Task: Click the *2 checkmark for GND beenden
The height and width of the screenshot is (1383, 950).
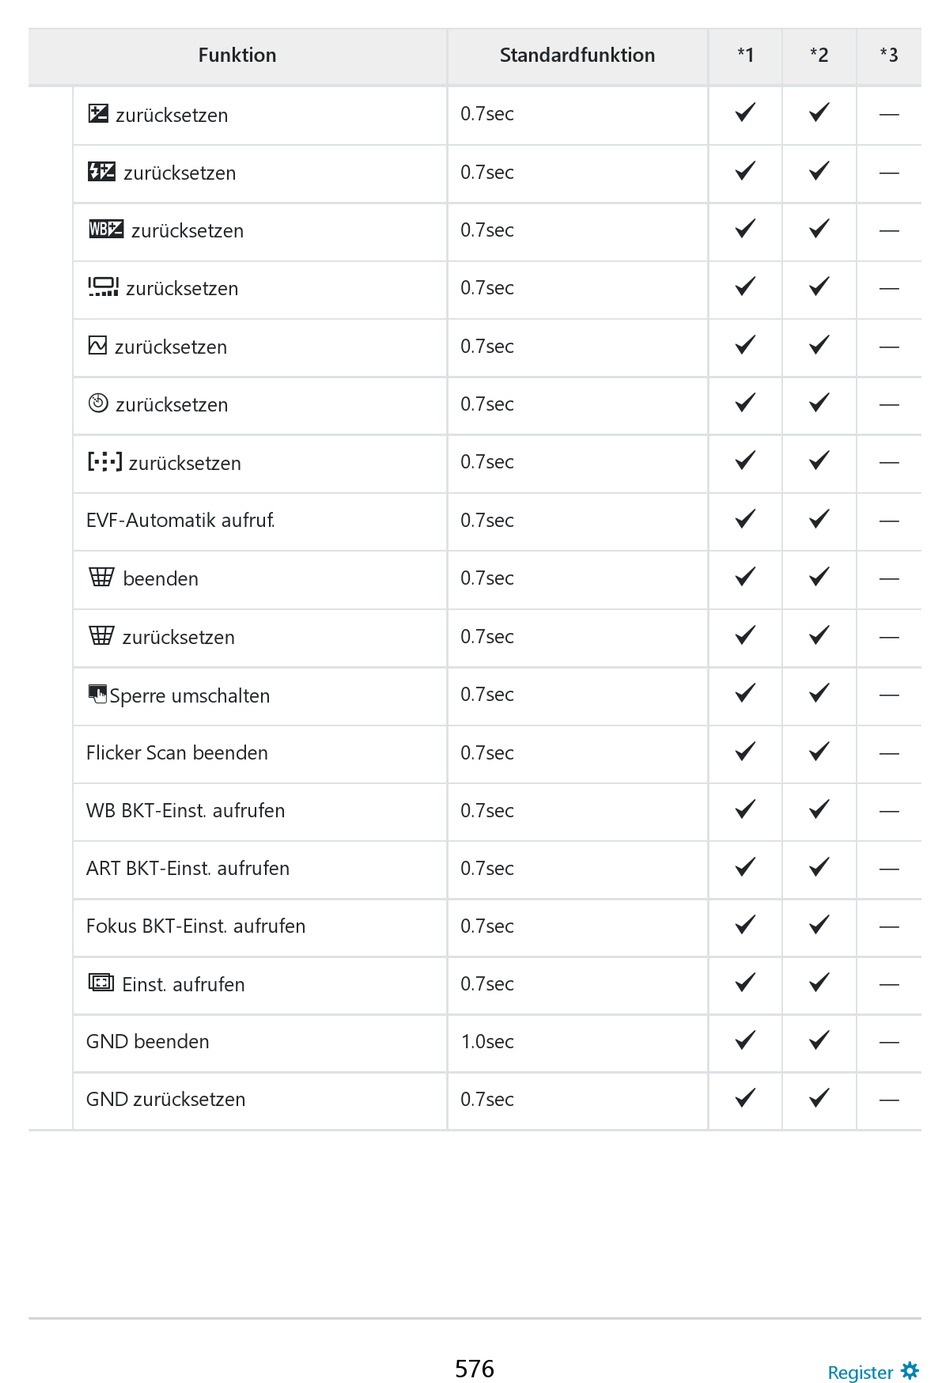Action: tap(819, 1040)
